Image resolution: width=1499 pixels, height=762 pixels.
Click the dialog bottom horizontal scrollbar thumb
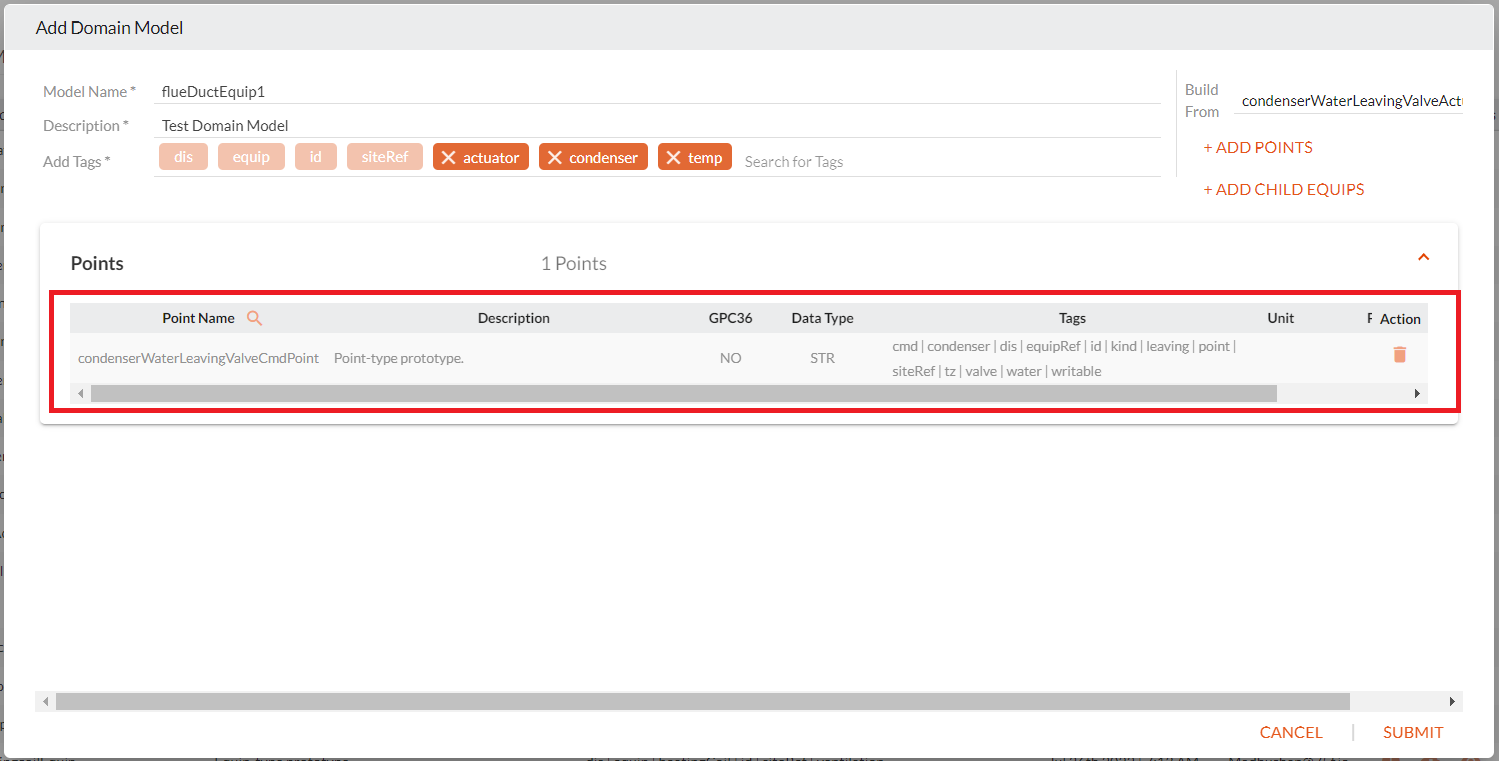pos(703,702)
